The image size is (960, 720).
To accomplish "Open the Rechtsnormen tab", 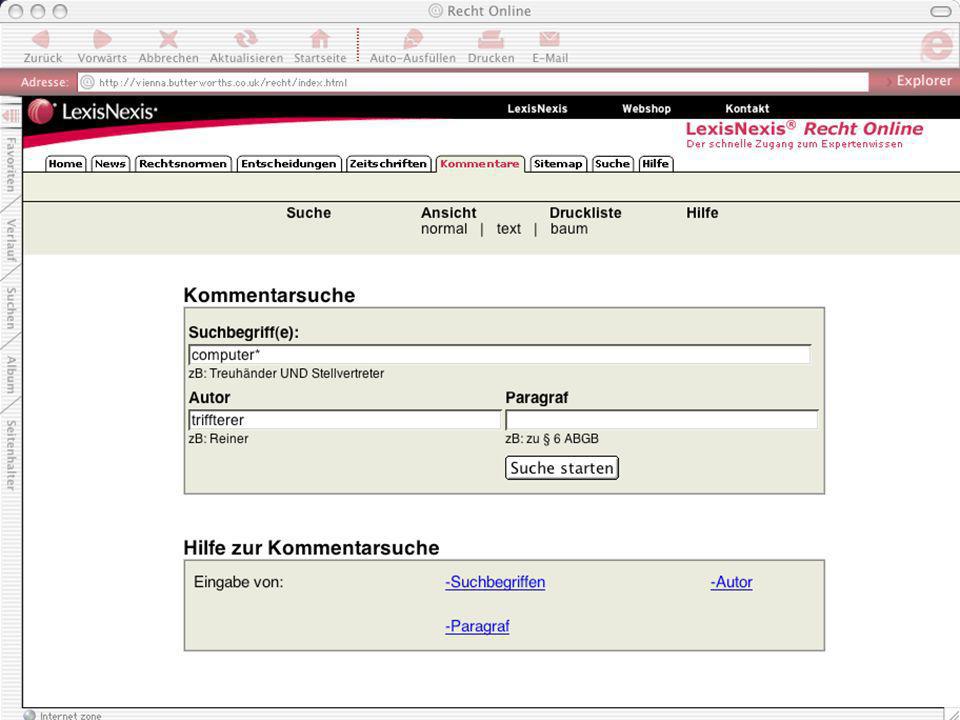I will click(183, 163).
